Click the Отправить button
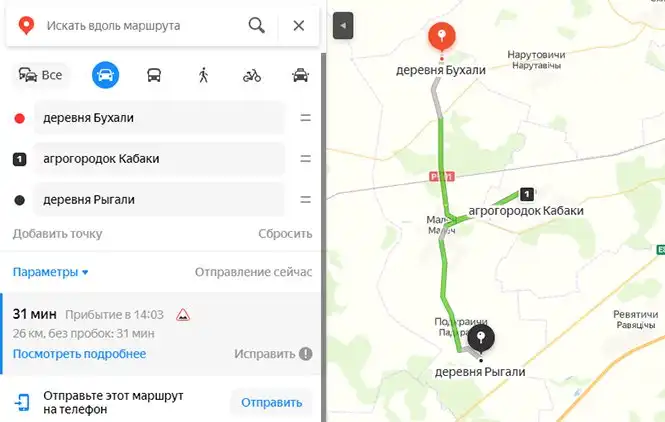 (271, 402)
